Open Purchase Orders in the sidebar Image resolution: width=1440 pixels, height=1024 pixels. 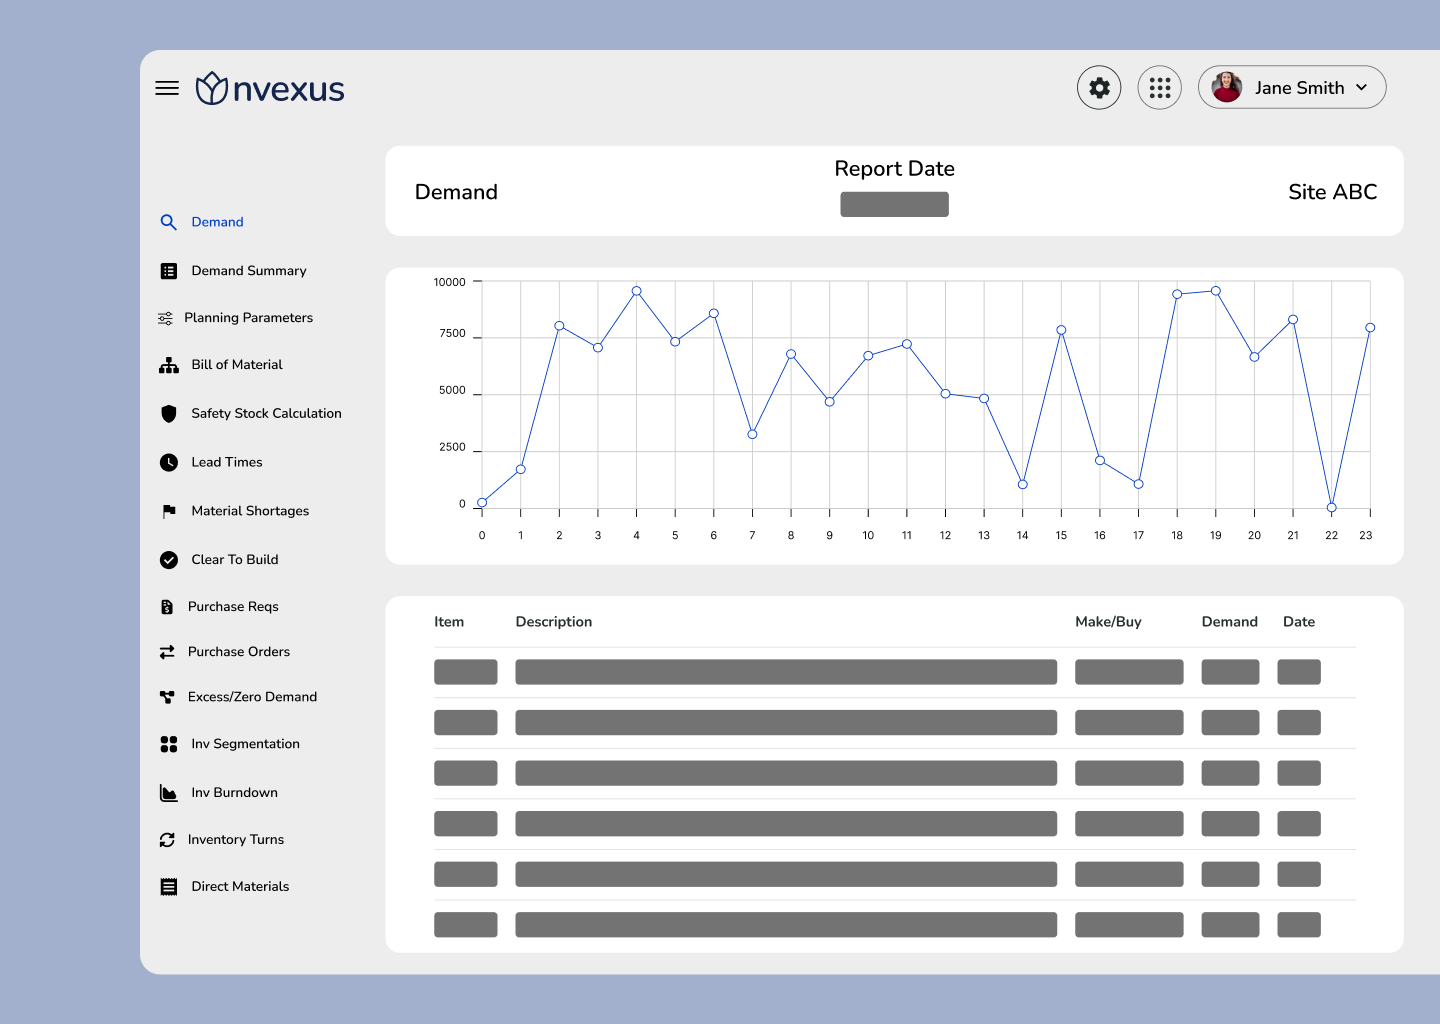coord(239,652)
